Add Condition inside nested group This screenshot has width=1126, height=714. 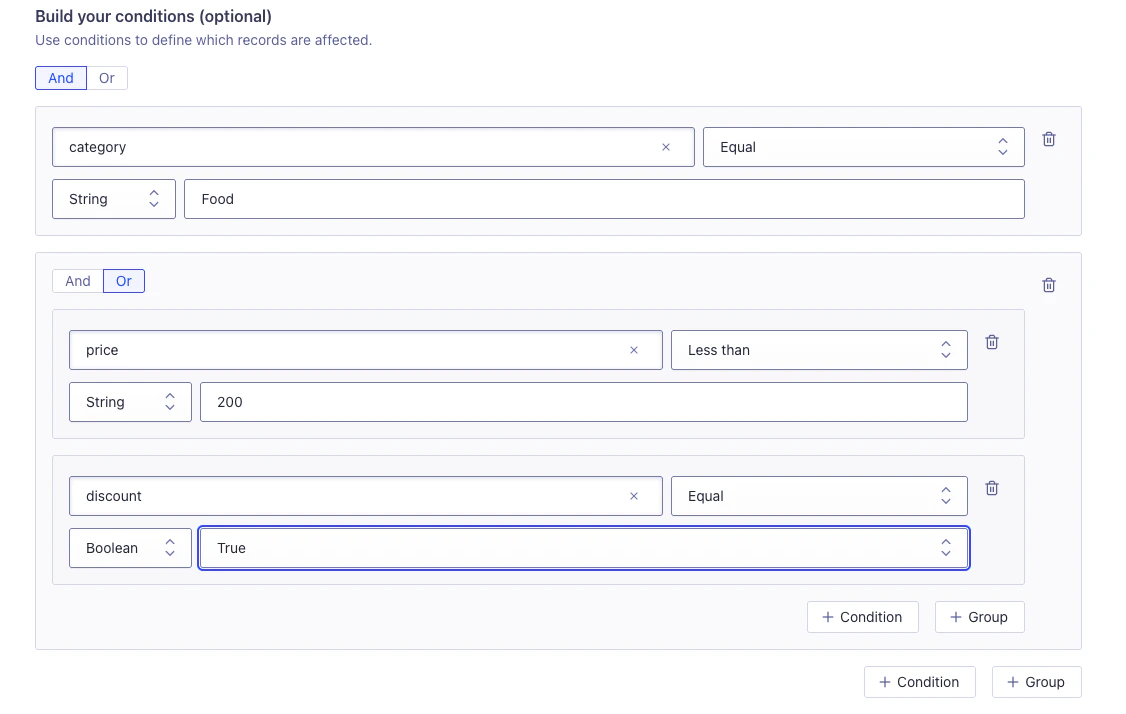click(862, 617)
